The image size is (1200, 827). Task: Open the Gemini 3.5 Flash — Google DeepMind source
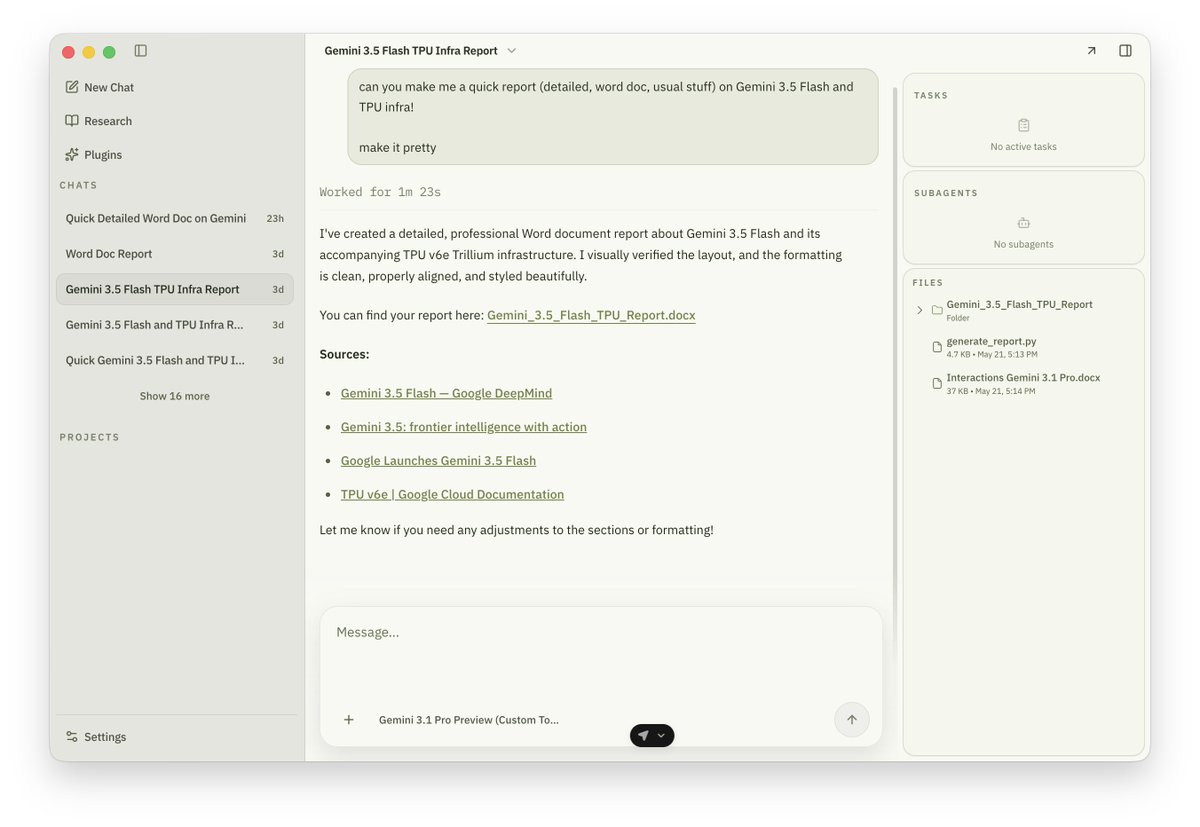tap(446, 393)
